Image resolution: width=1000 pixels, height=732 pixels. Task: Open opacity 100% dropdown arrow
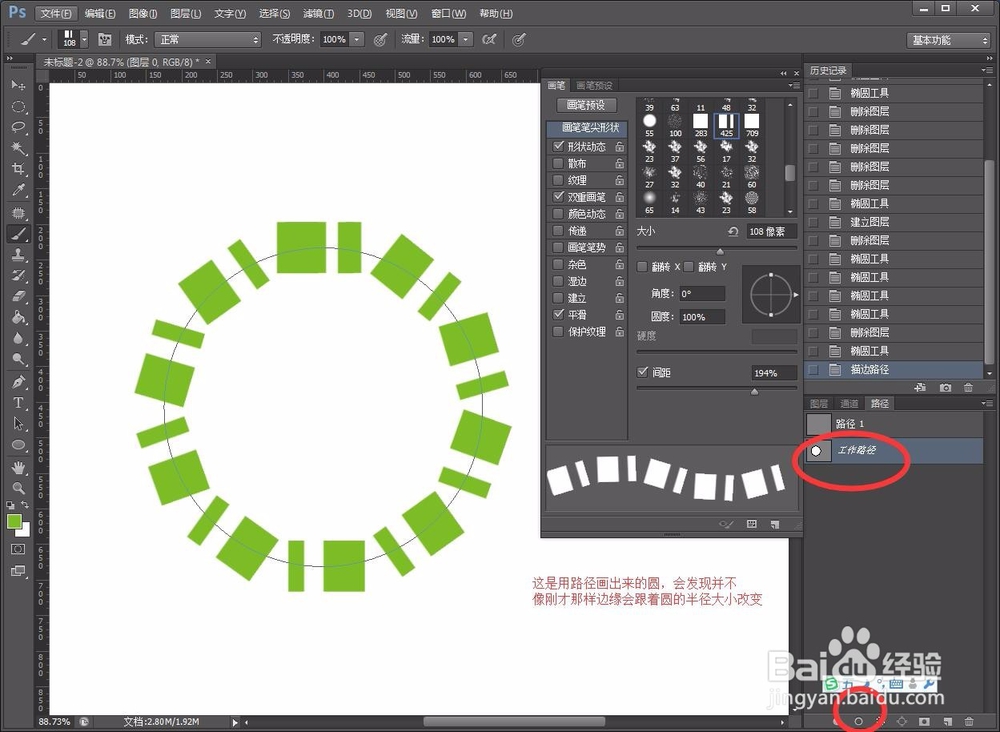pyautogui.click(x=358, y=40)
